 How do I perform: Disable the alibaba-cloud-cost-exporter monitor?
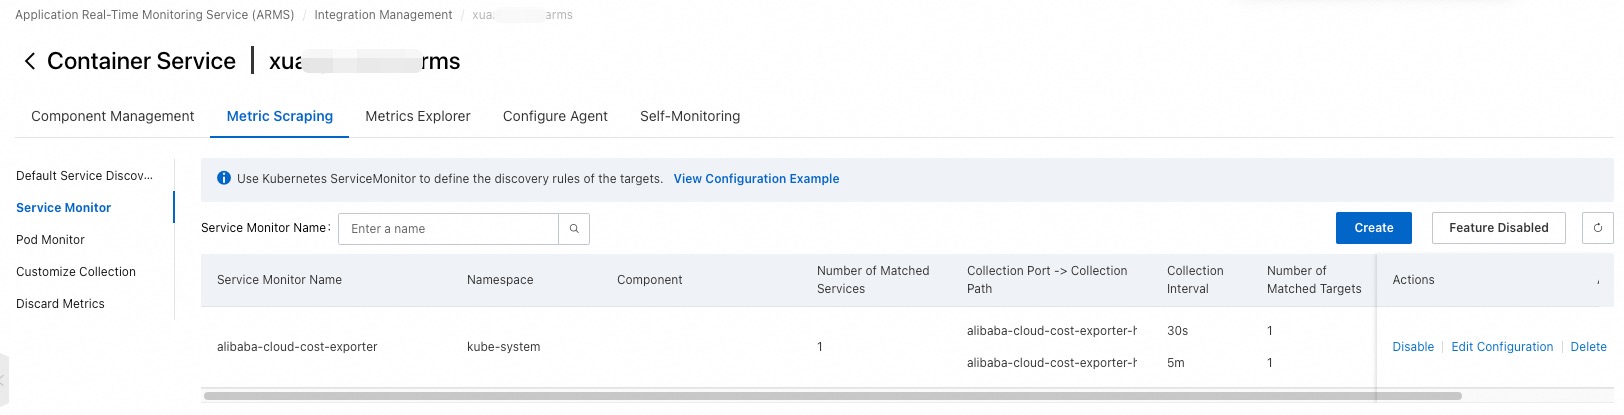tap(1412, 347)
